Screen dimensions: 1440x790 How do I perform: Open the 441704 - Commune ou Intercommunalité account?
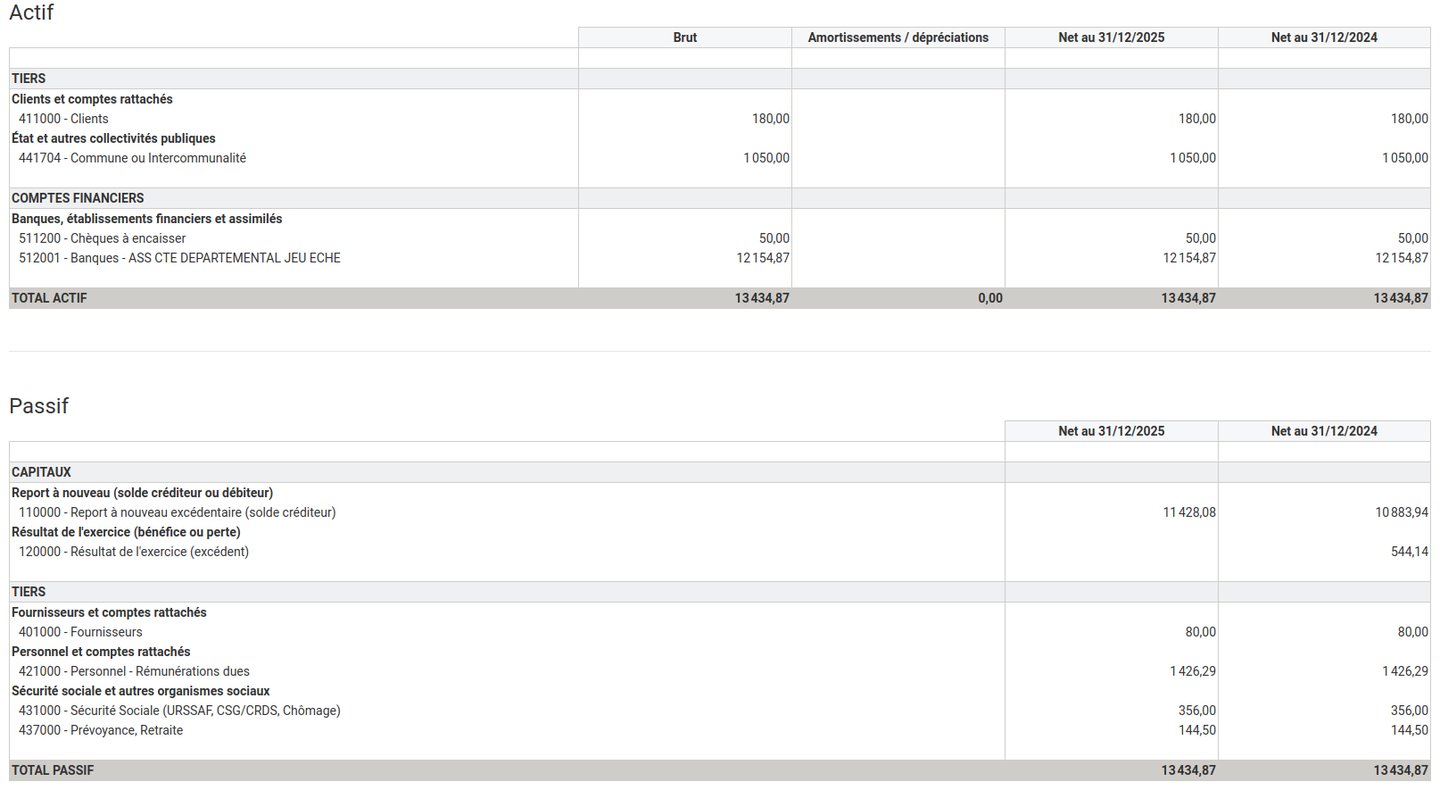(132, 158)
